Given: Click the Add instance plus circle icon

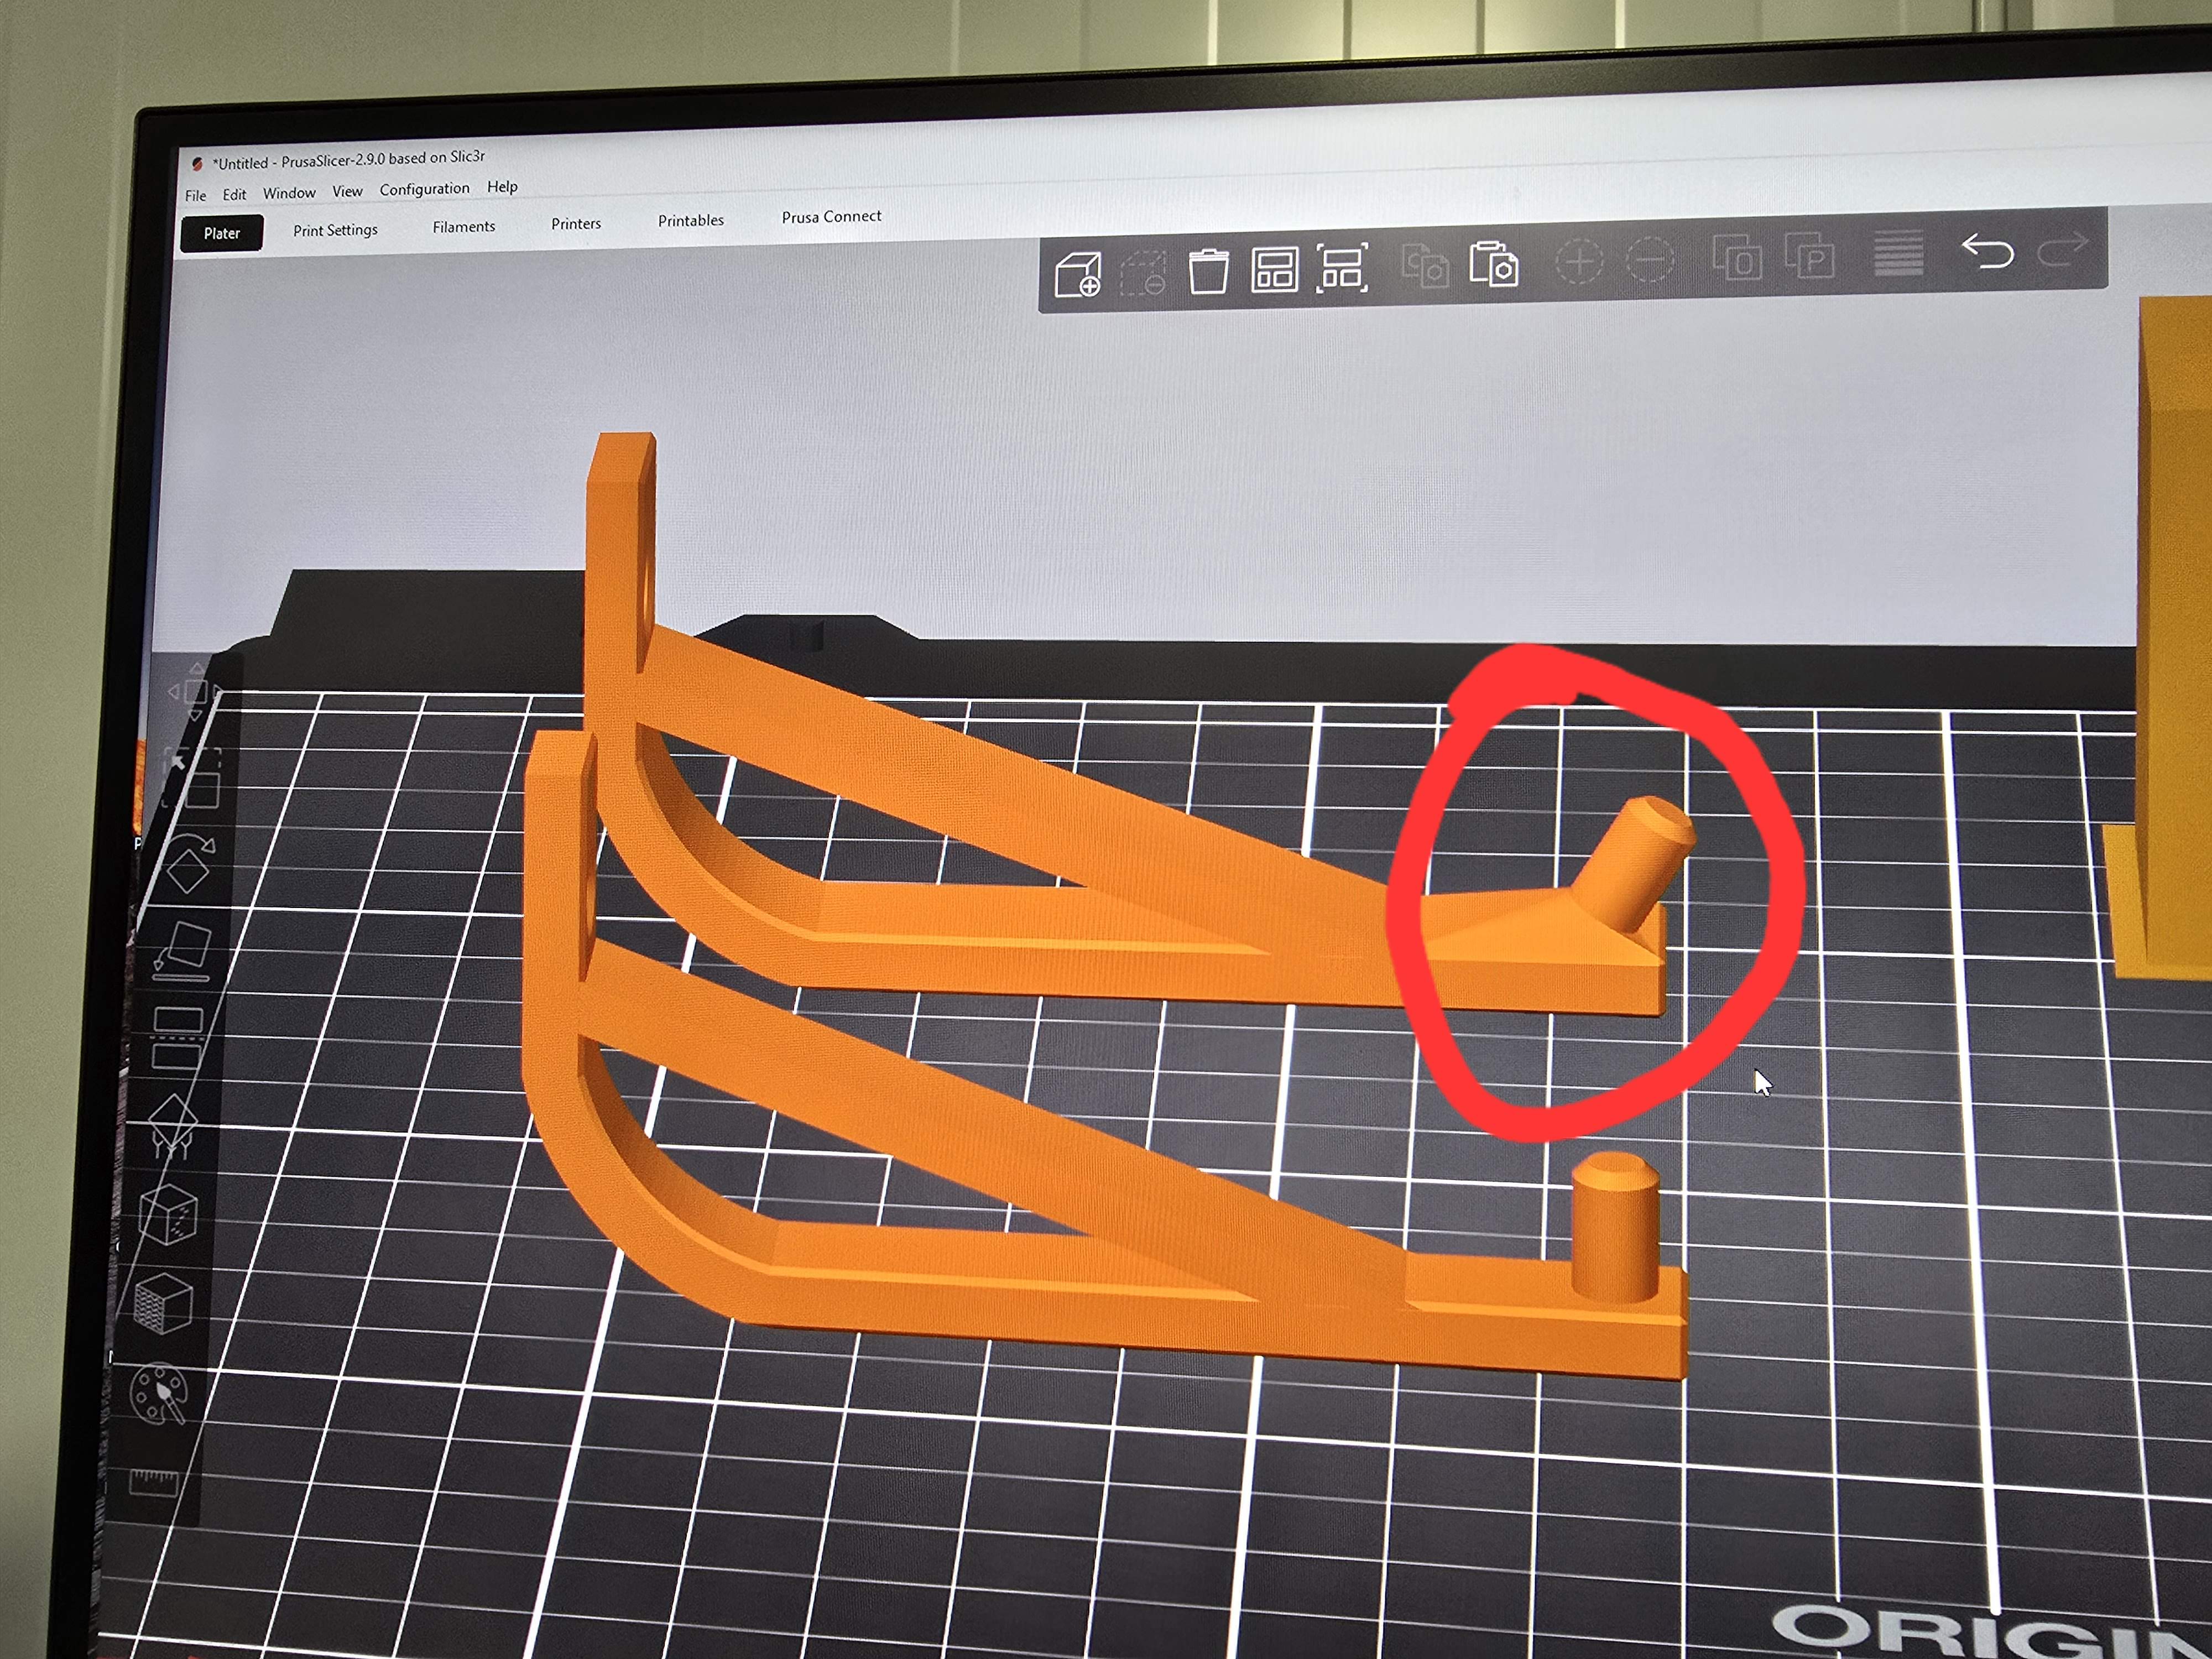Looking at the screenshot, I should [1579, 262].
